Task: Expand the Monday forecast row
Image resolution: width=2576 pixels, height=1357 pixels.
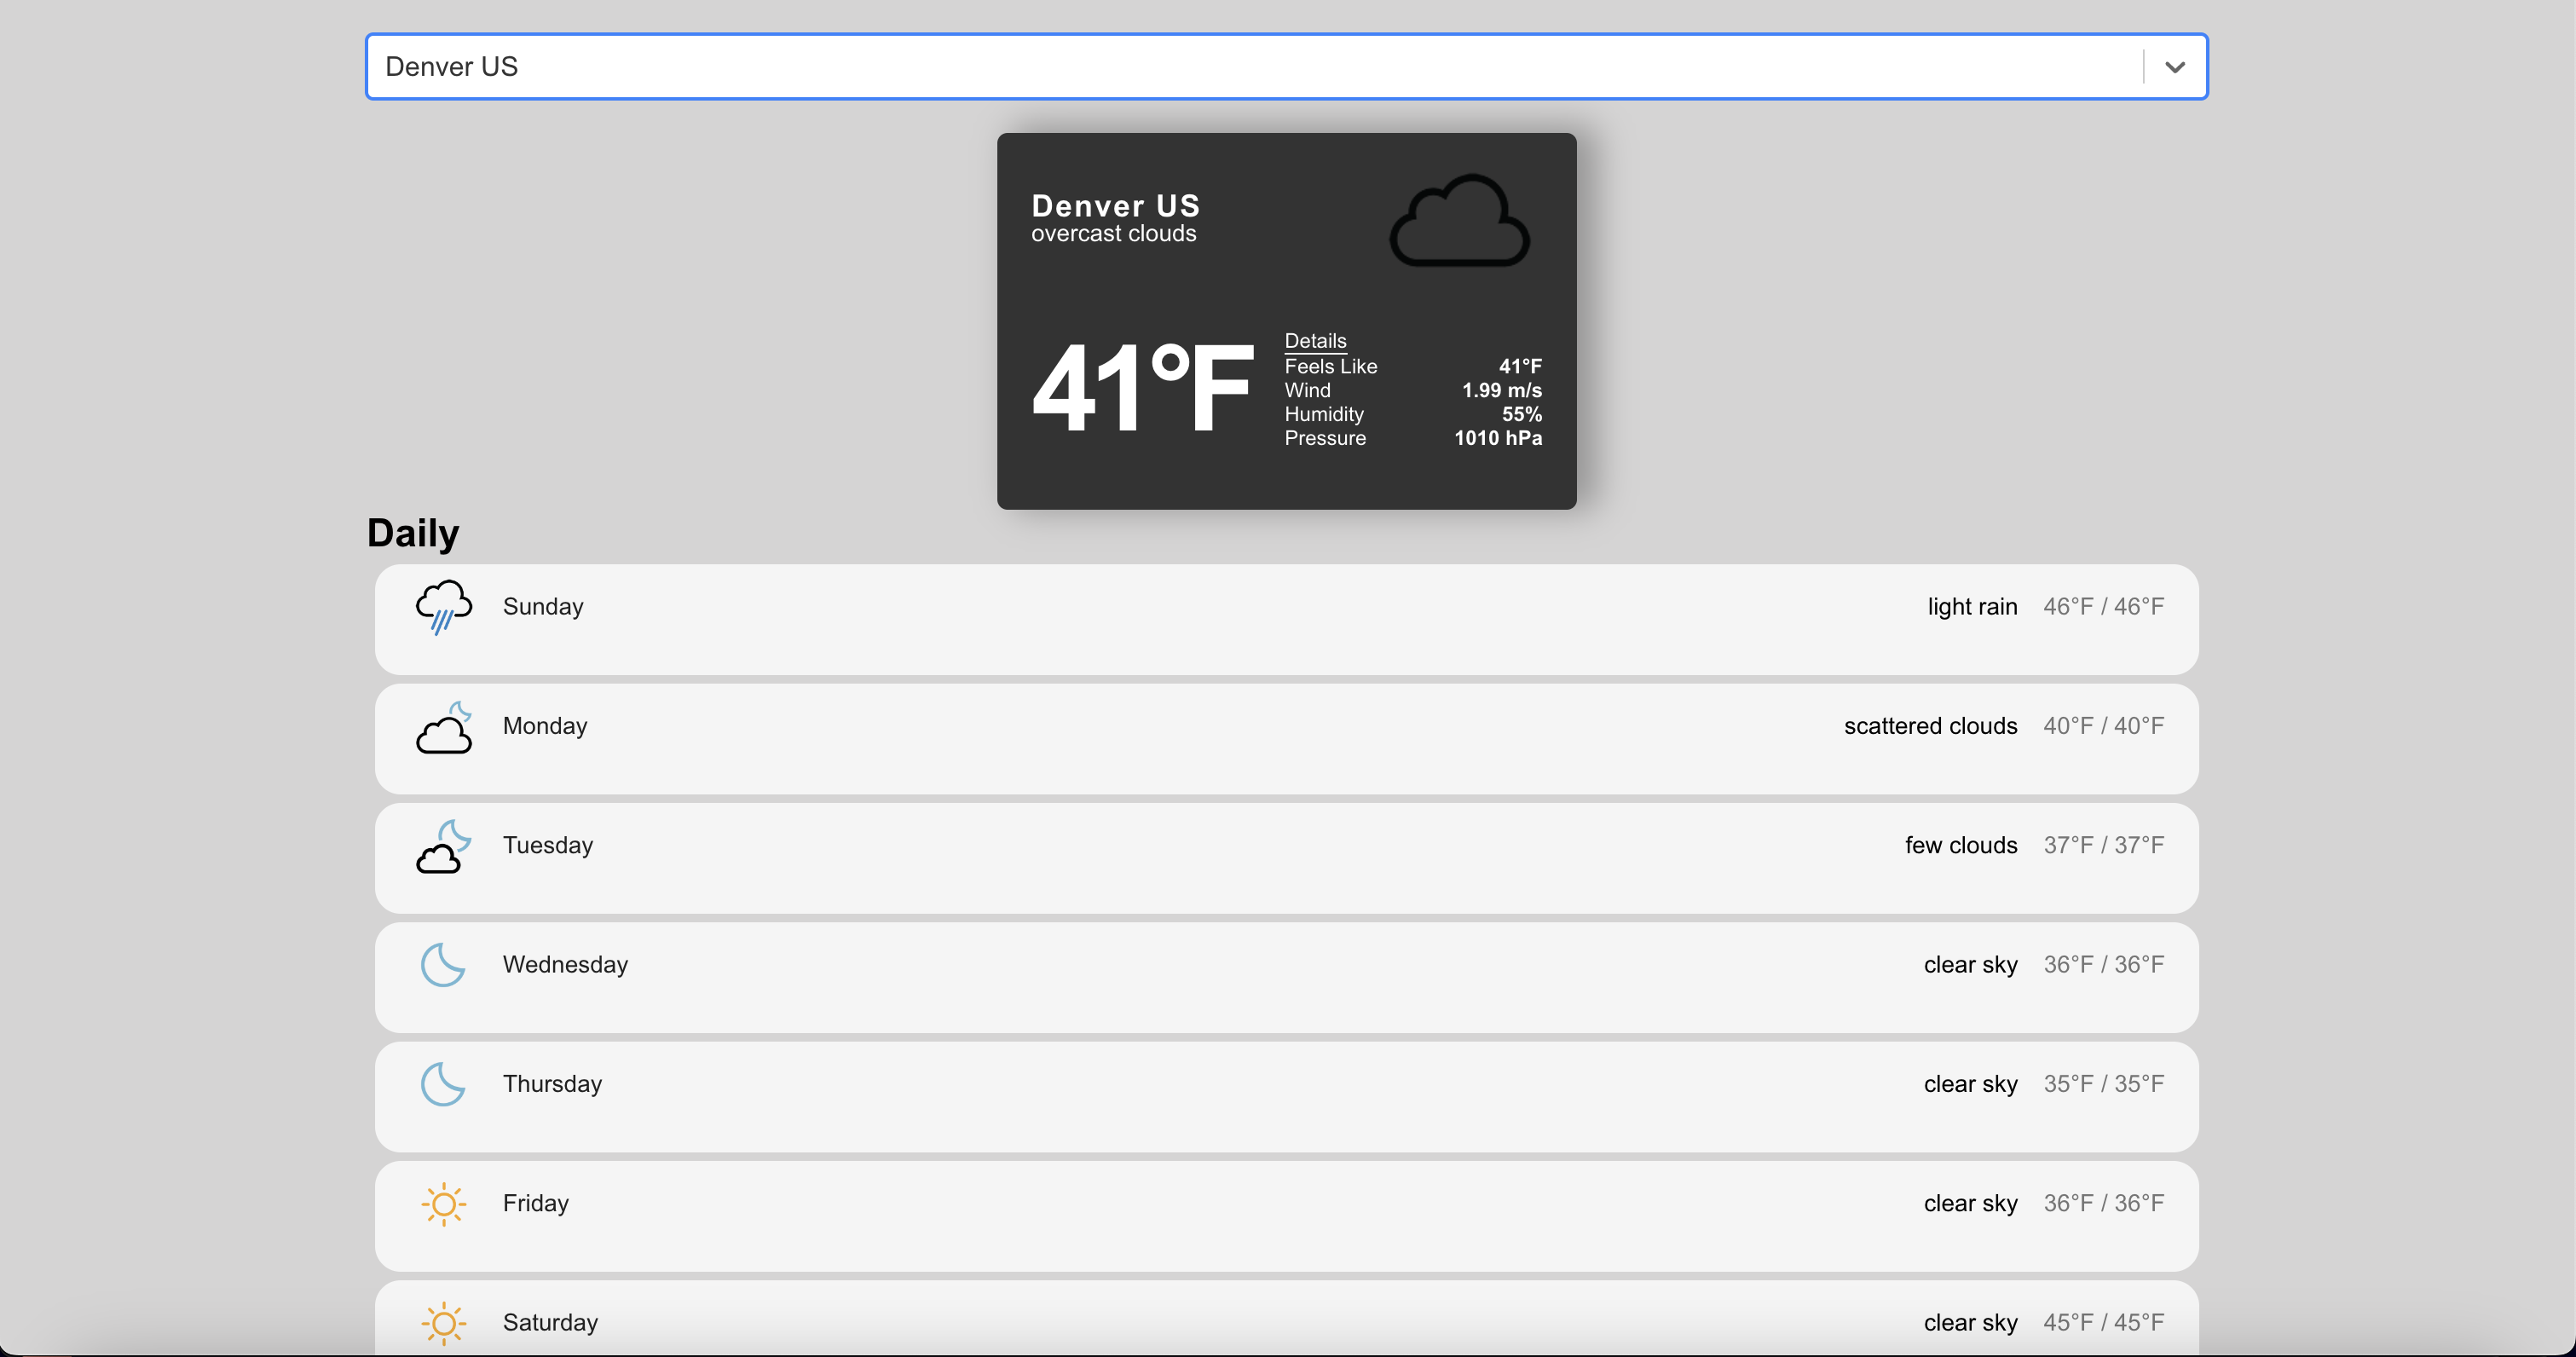Action: tap(1286, 738)
